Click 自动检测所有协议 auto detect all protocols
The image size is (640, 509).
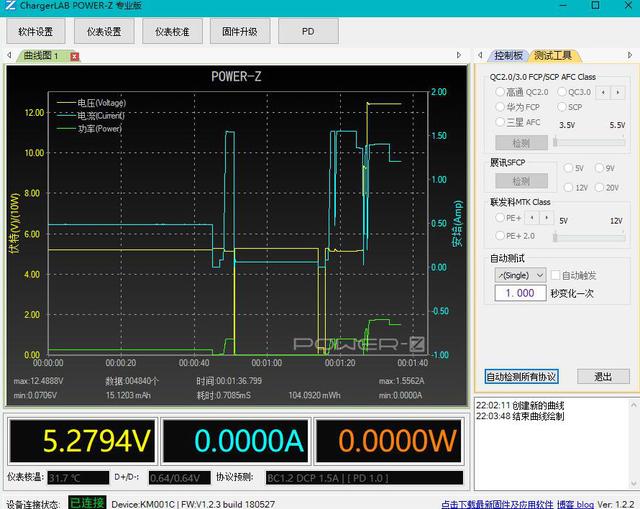coord(522,376)
